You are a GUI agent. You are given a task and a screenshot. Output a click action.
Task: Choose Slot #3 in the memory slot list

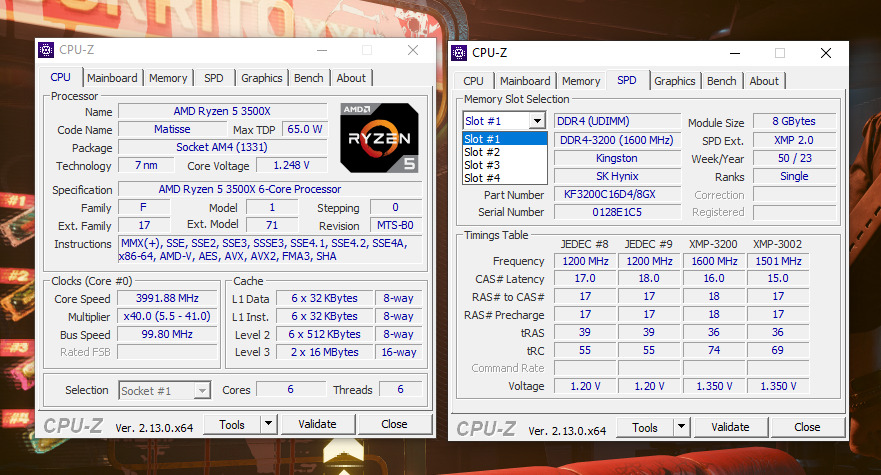[x=505, y=165]
